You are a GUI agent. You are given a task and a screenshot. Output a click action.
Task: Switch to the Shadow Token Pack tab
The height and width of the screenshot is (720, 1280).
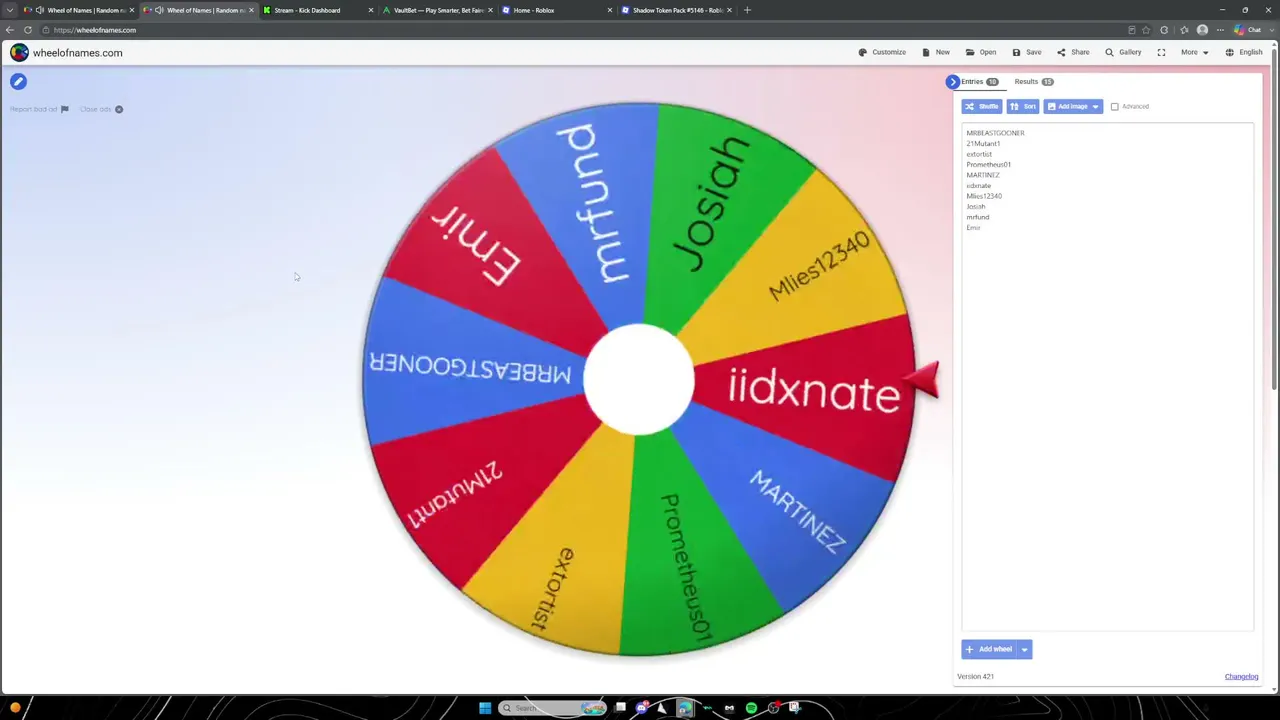(676, 10)
